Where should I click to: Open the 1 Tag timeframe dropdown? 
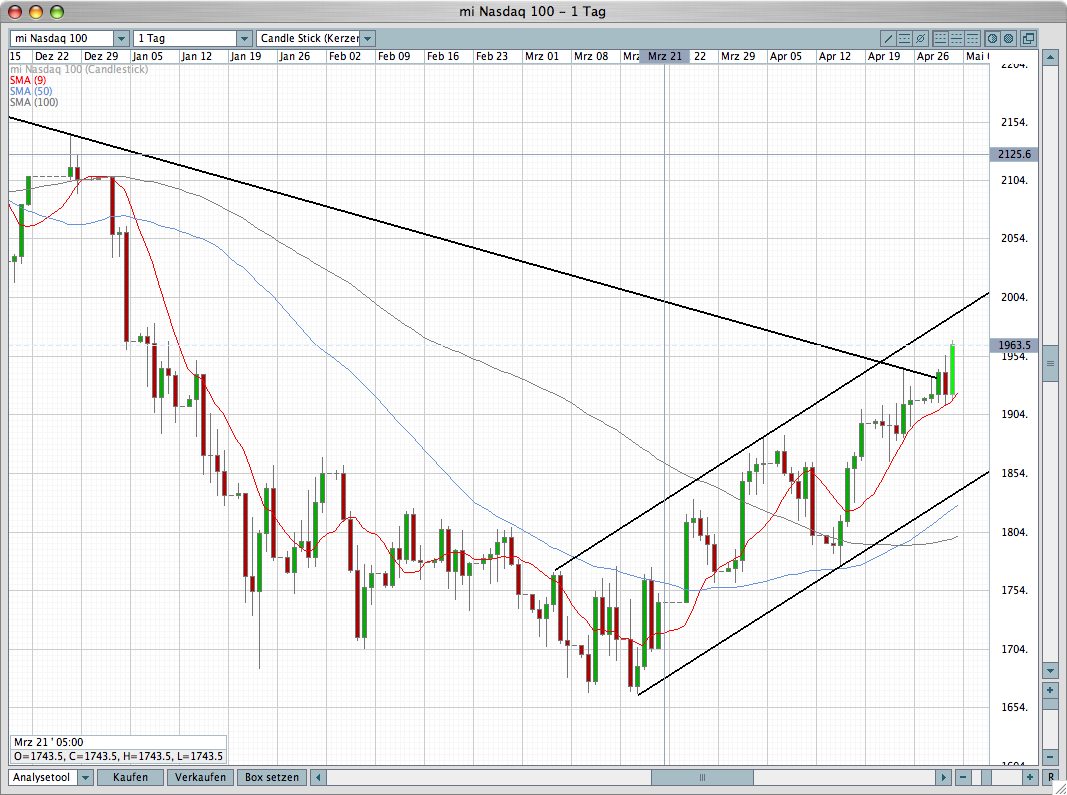[x=245, y=38]
